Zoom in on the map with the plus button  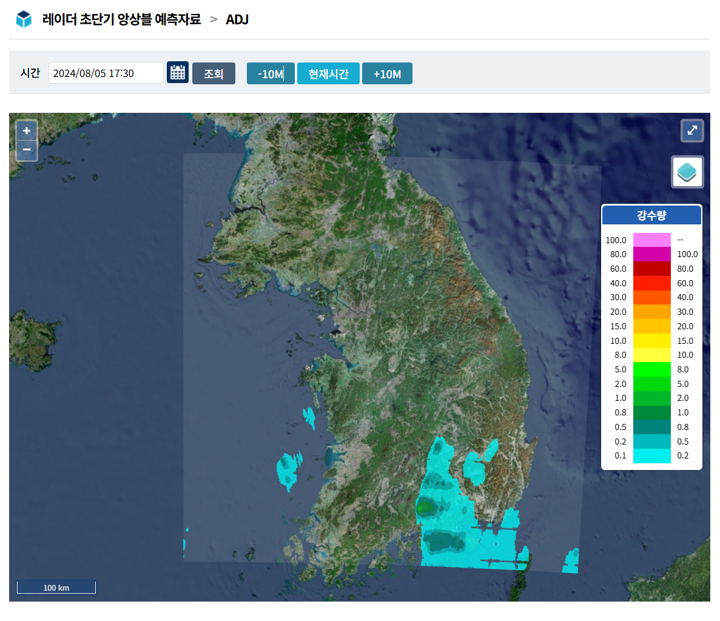pos(27,131)
